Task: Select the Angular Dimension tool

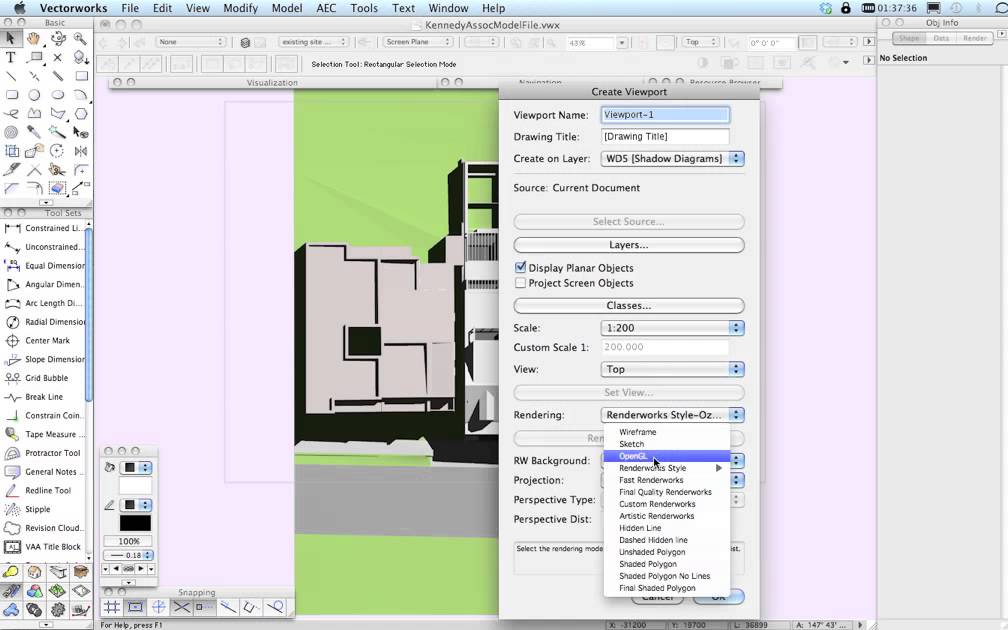Action: coord(44,284)
